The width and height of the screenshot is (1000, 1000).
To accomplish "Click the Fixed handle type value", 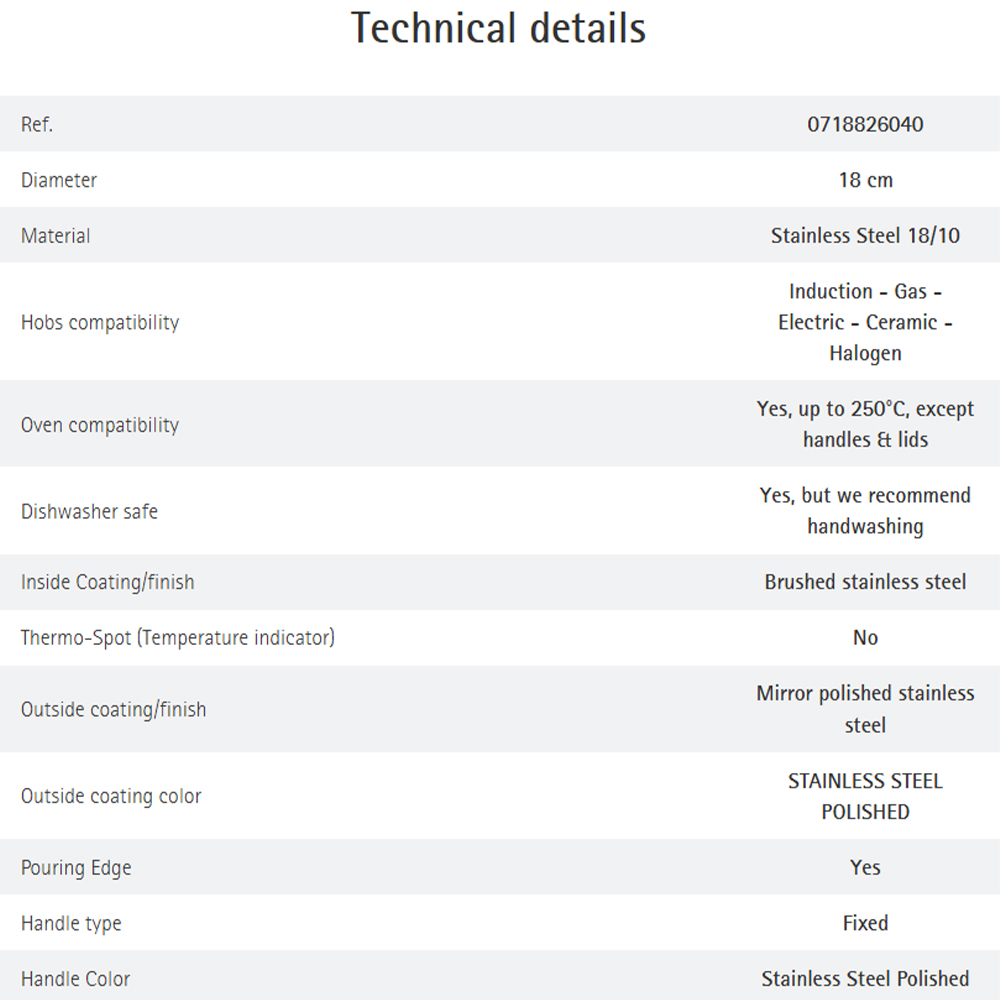I will click(865, 923).
